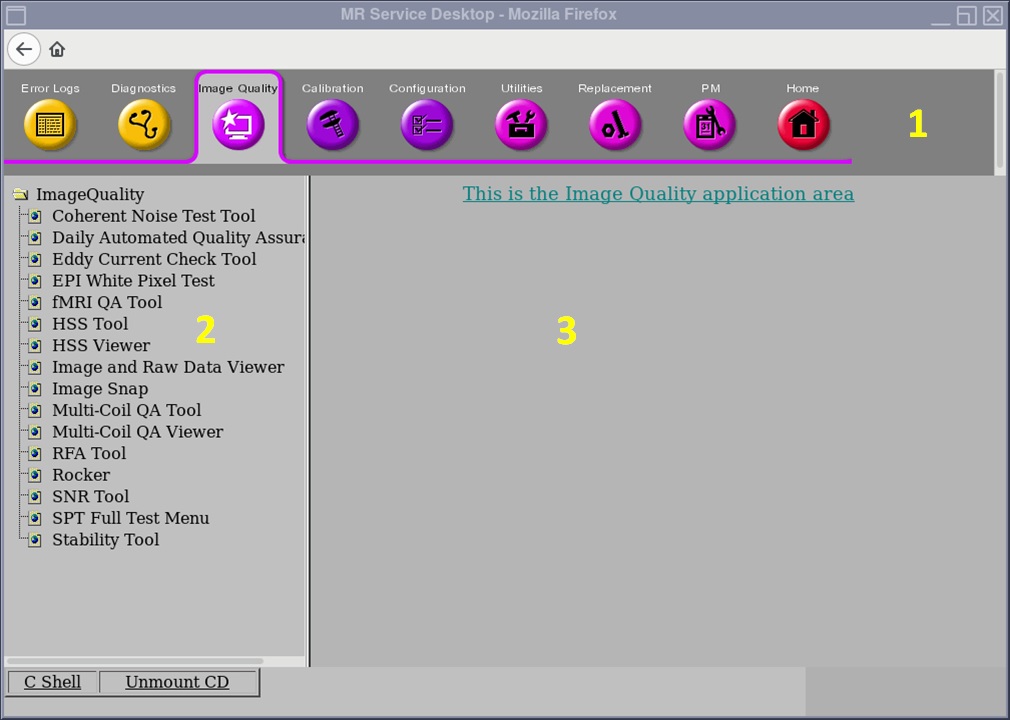This screenshot has height=720, width=1010.
Task: Open the Replacement tools icon
Action: tap(615, 125)
